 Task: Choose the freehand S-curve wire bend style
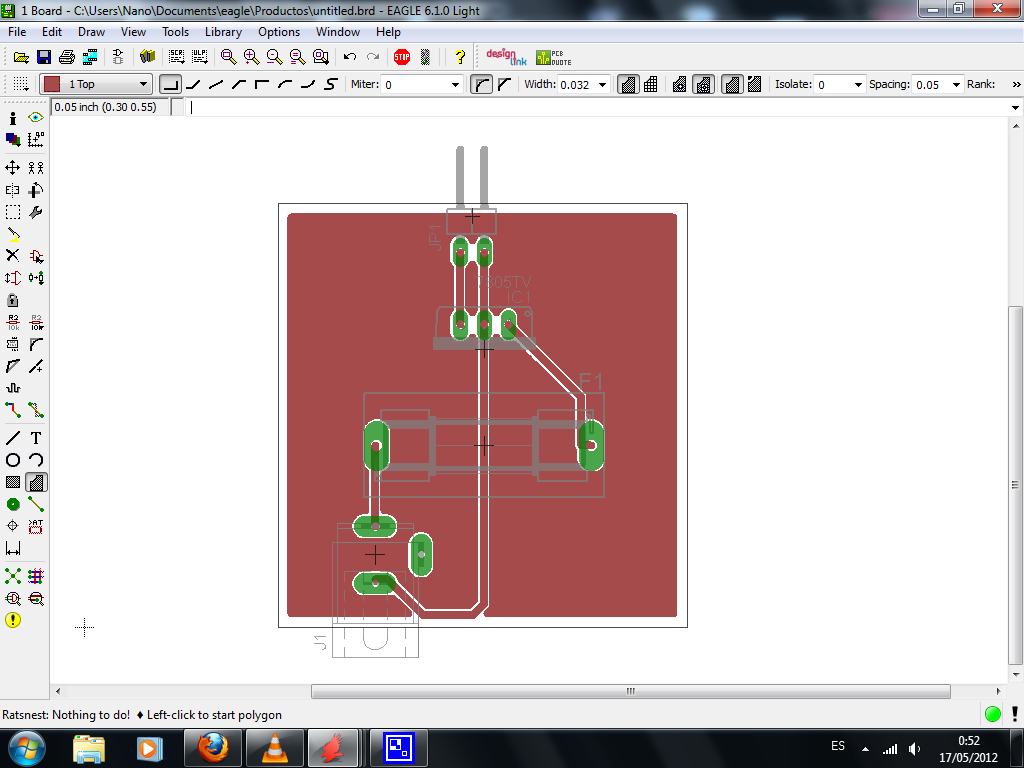click(330, 84)
